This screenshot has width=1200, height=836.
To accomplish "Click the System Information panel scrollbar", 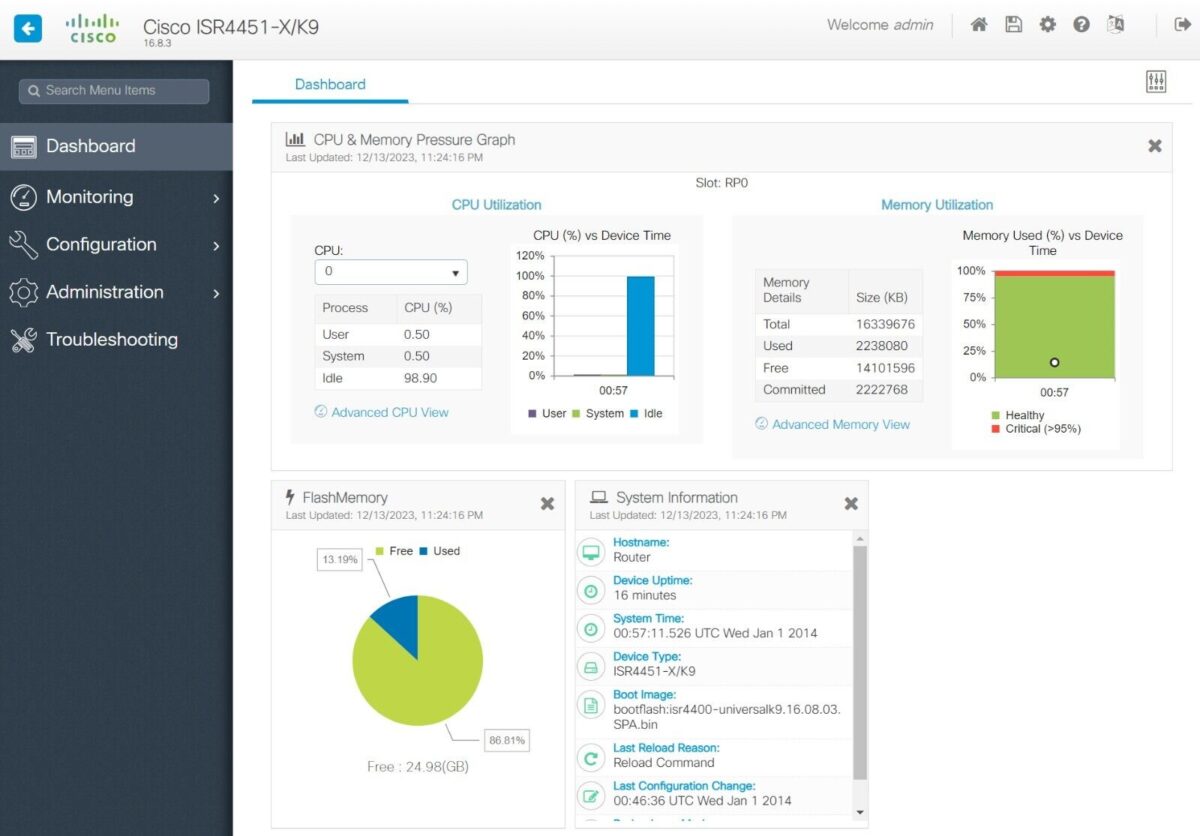I will coord(859,660).
